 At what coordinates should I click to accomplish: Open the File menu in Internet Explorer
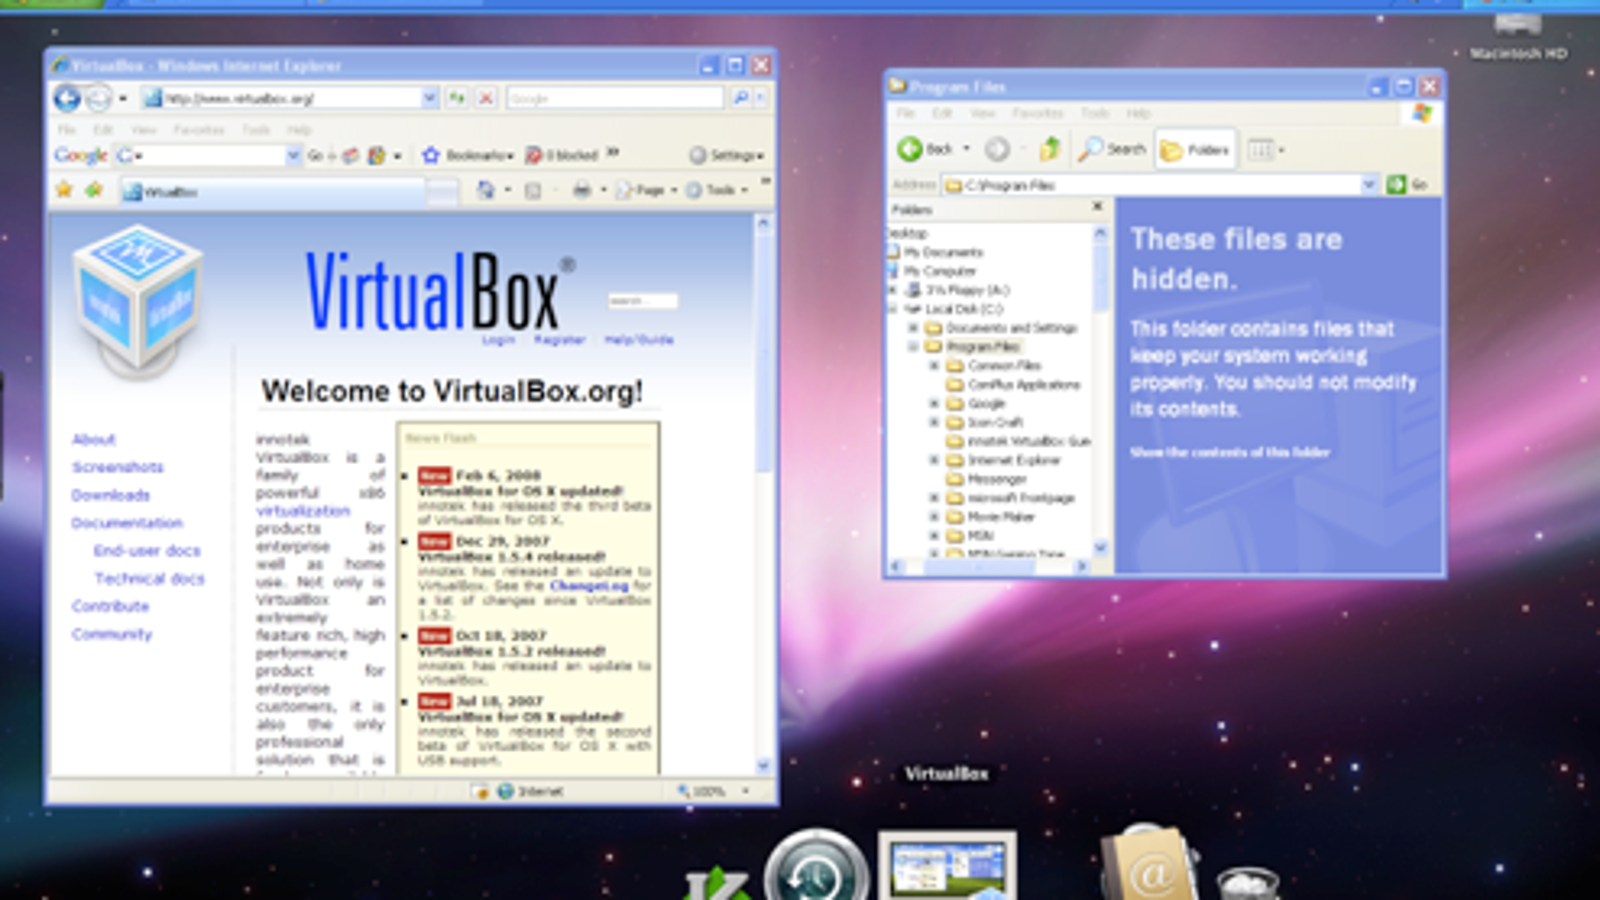pyautogui.click(x=67, y=130)
